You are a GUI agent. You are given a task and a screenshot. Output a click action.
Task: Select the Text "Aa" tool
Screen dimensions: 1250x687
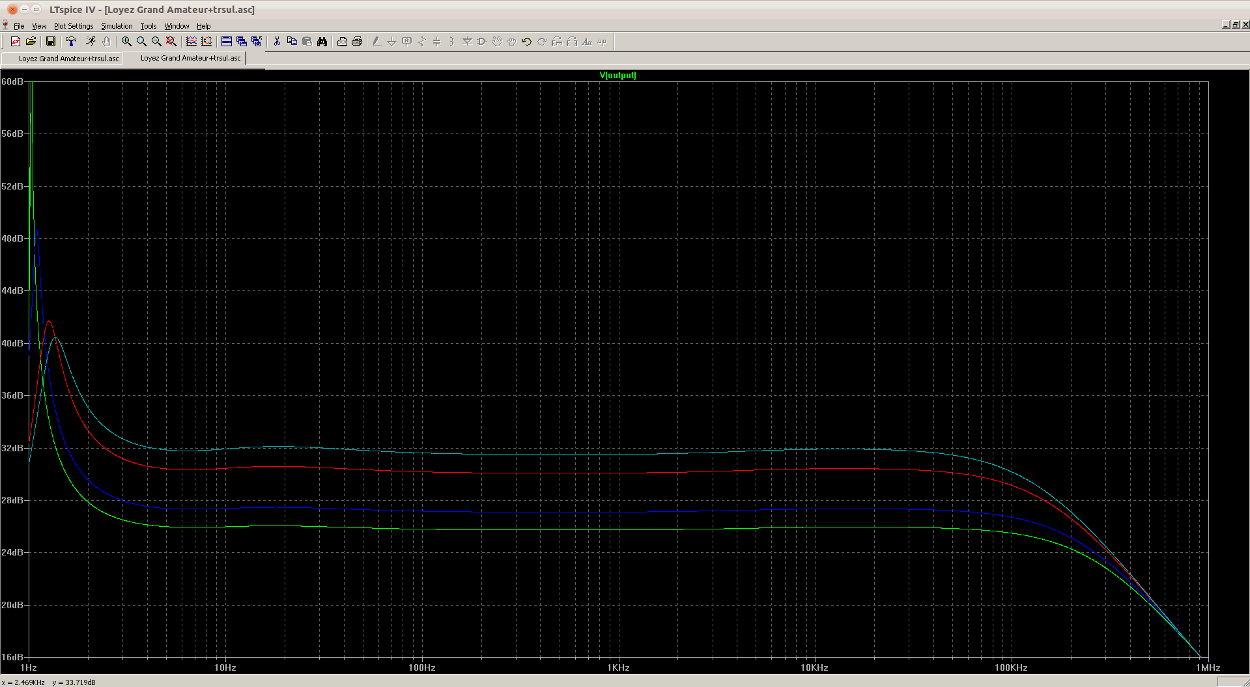[x=587, y=41]
